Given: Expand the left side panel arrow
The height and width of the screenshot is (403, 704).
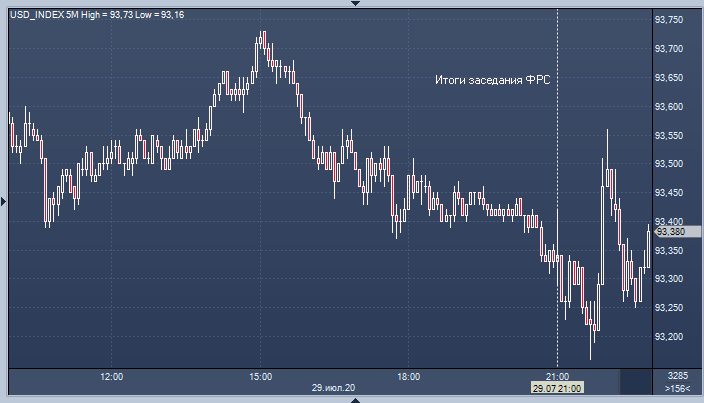Looking at the screenshot, I should 4,201.
